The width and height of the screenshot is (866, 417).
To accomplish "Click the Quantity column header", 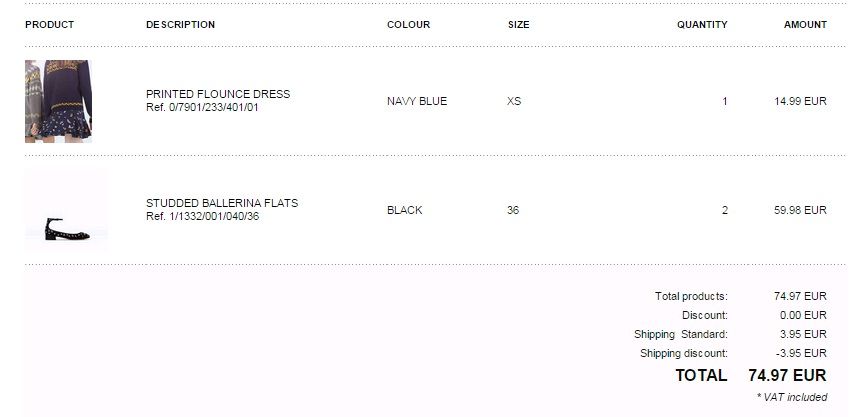I will coord(702,25).
